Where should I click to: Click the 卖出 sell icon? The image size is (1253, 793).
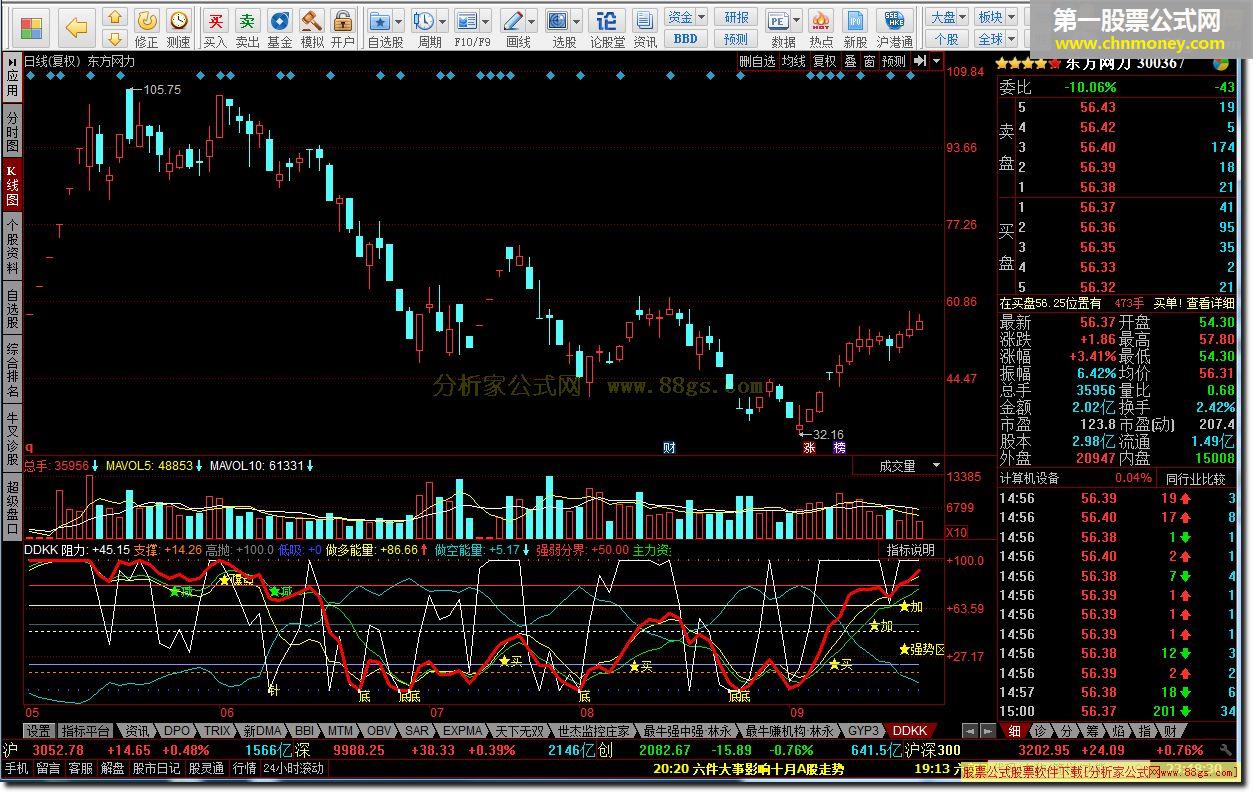click(247, 27)
